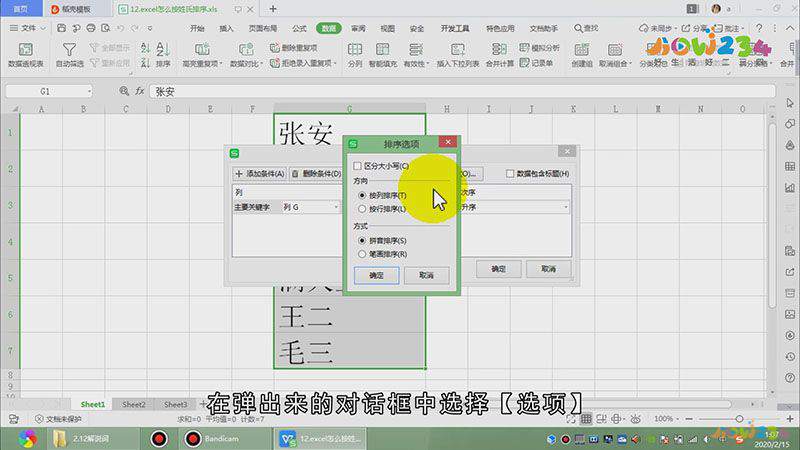Enable the 区分大小写 checkbox

pos(358,166)
